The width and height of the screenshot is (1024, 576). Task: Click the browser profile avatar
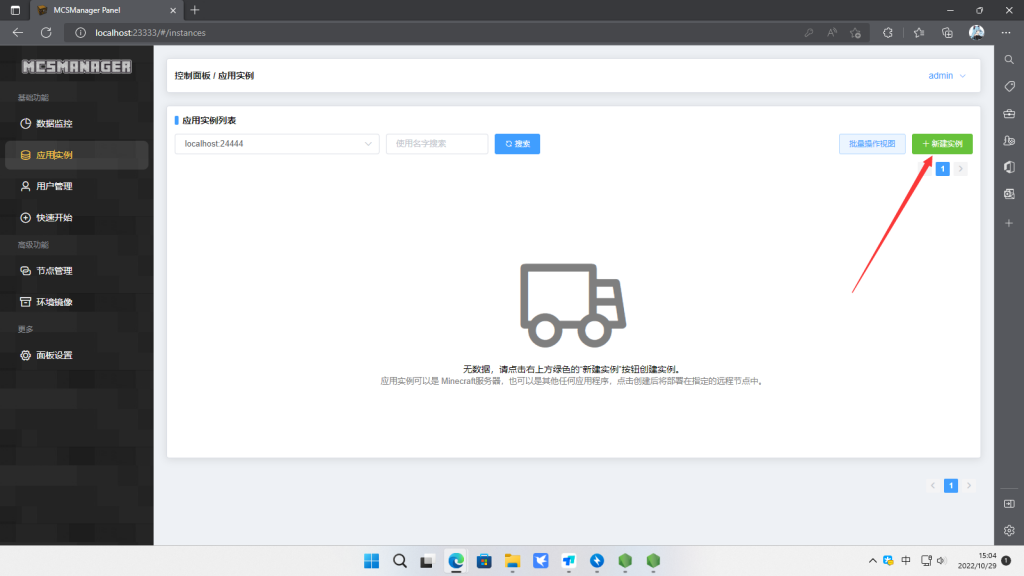(976, 33)
